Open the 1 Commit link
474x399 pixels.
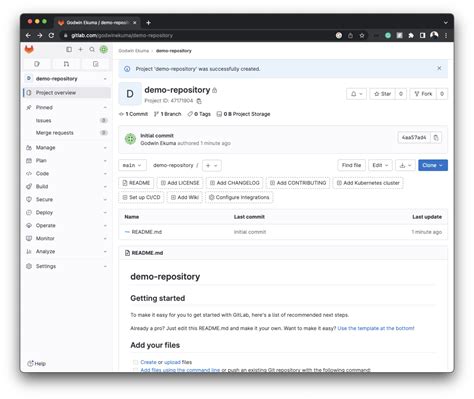[x=134, y=114]
